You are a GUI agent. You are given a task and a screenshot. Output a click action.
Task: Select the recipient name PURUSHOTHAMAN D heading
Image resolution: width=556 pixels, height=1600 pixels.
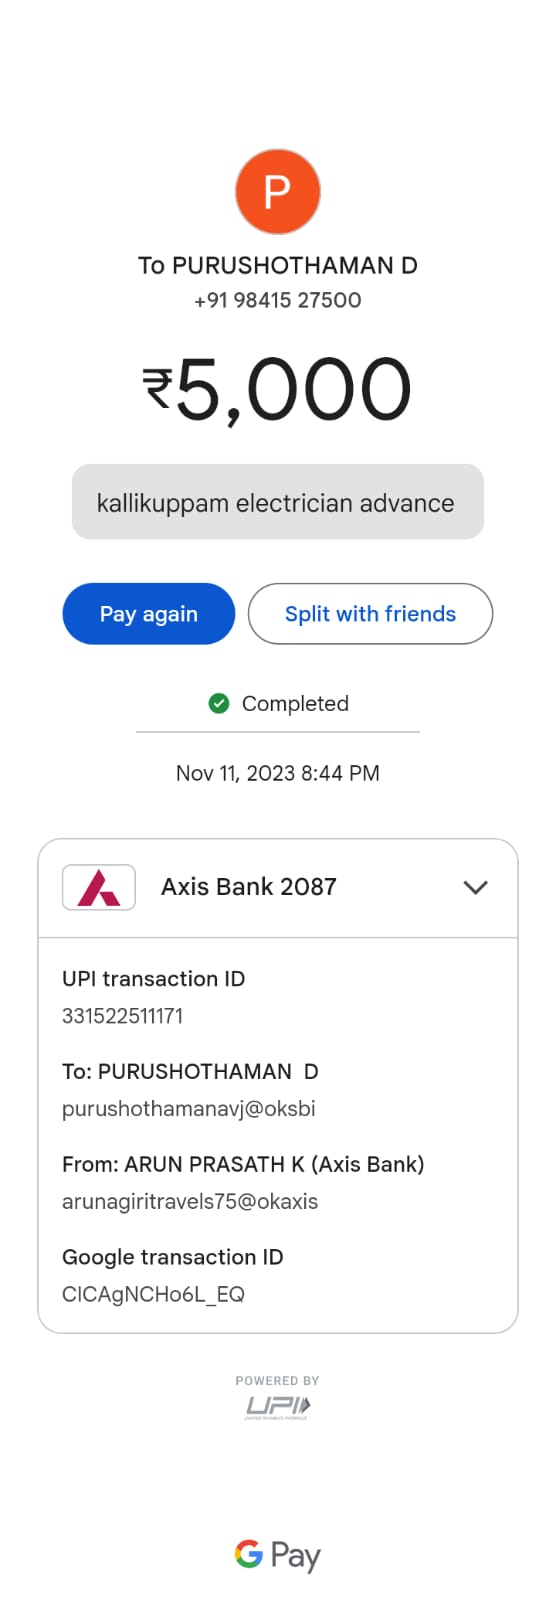coord(278,265)
